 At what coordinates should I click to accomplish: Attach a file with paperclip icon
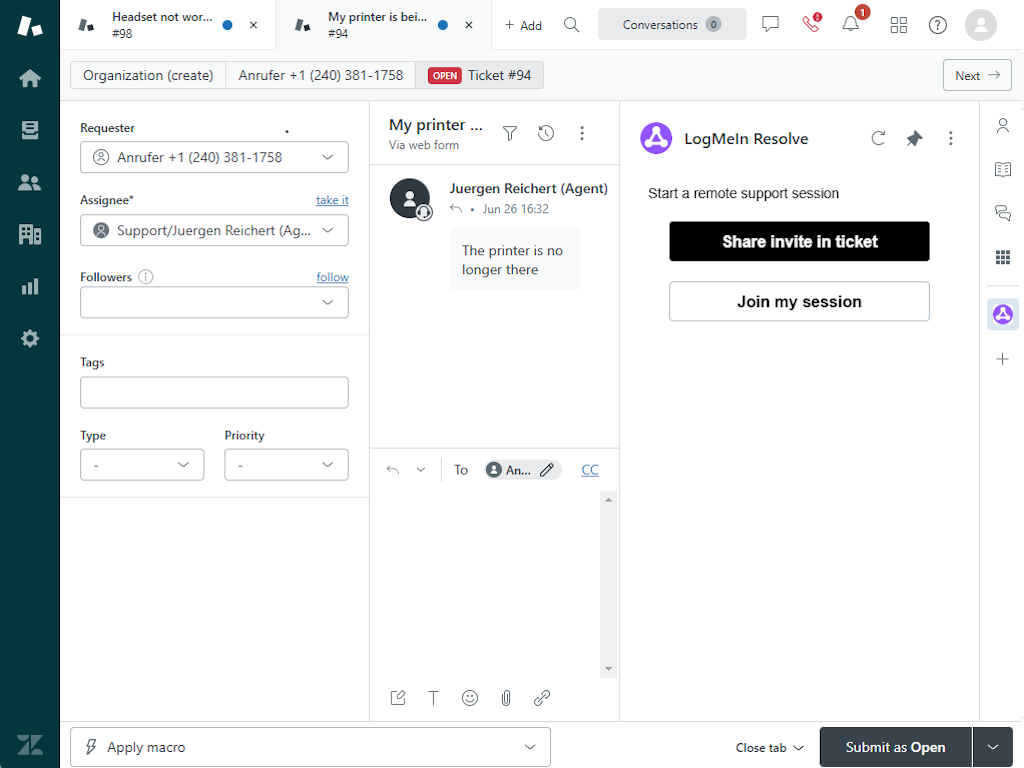[x=506, y=698]
